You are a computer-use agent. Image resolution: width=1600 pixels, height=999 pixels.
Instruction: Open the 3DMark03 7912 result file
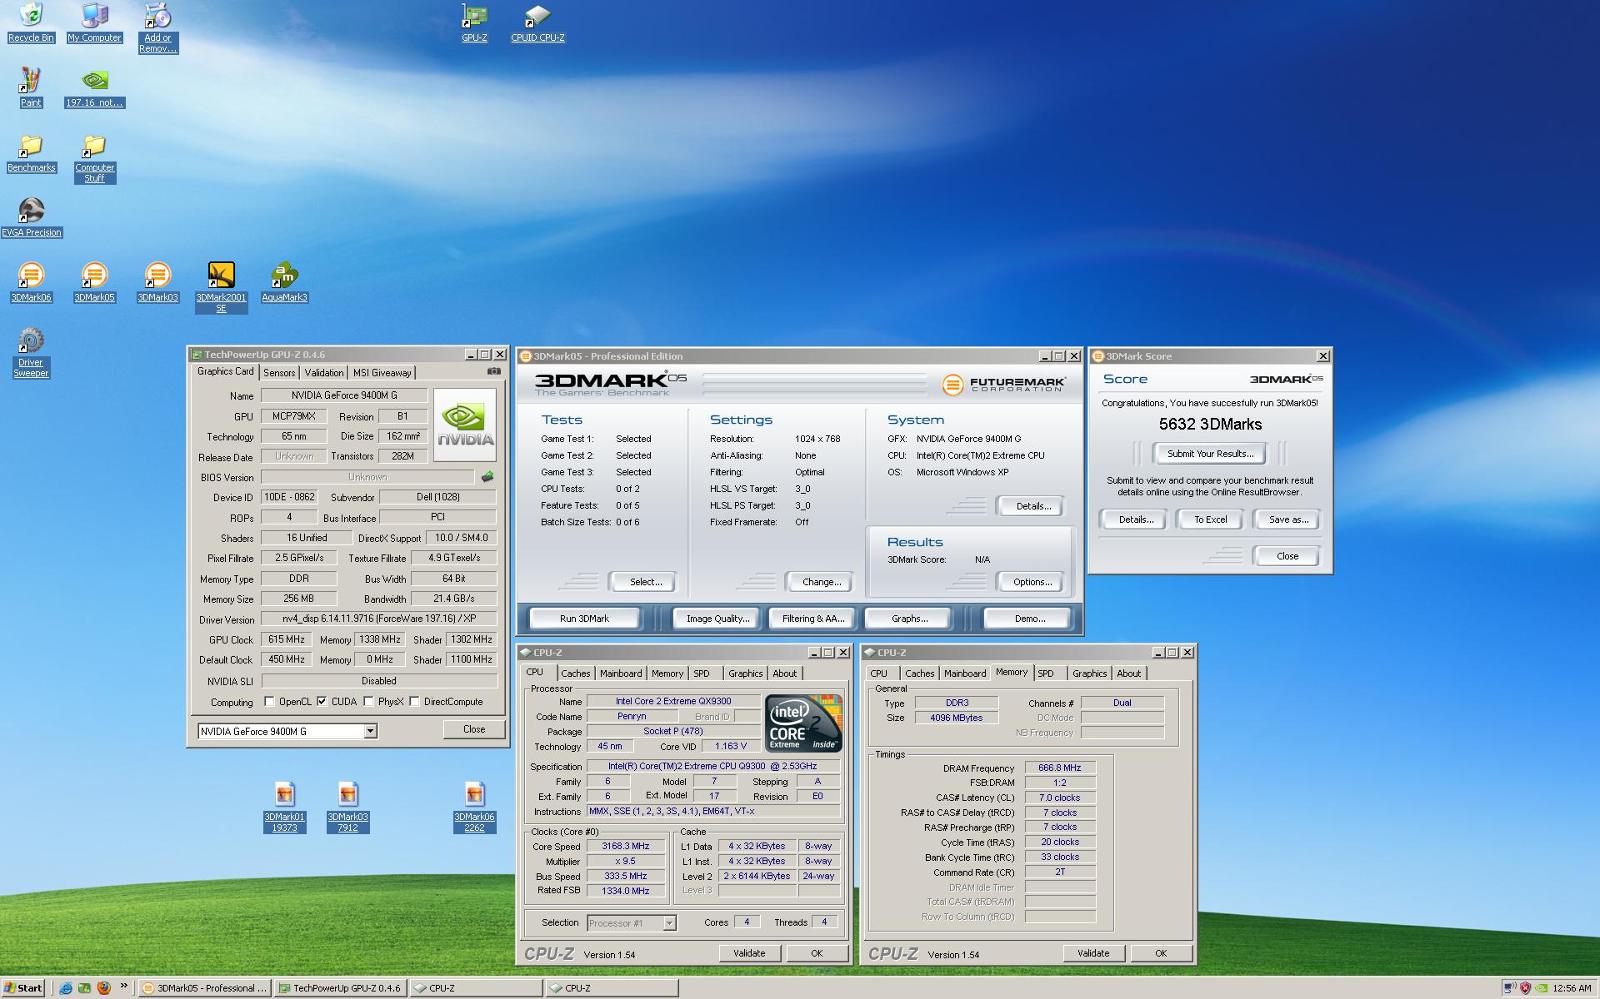(347, 807)
